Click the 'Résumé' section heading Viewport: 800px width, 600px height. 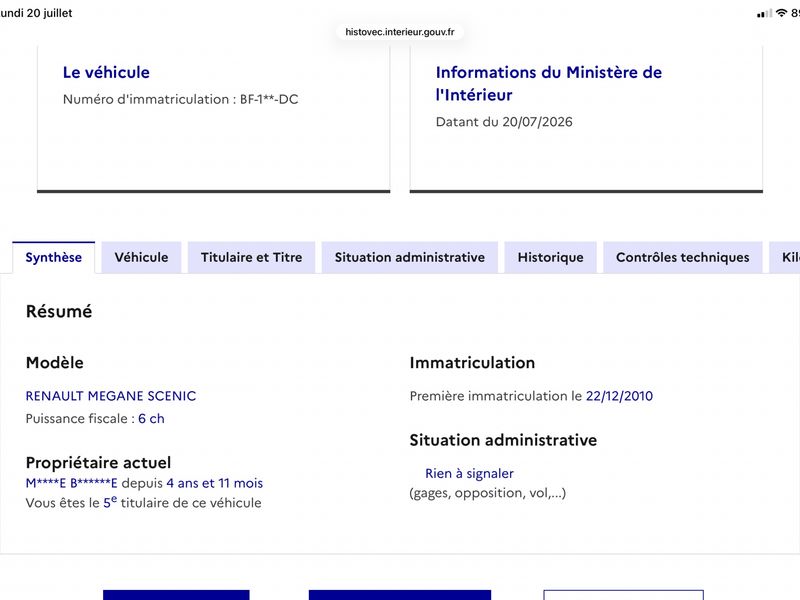[x=59, y=311]
